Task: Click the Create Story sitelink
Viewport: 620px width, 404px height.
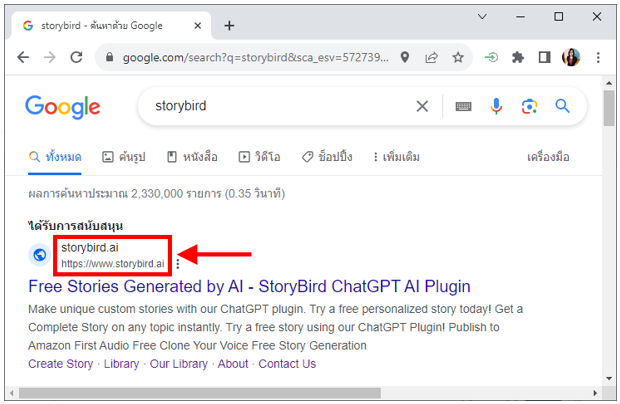Action: [60, 364]
